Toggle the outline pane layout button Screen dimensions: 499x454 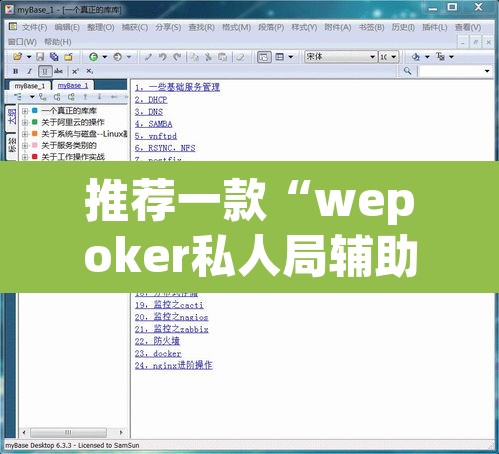coord(264,57)
